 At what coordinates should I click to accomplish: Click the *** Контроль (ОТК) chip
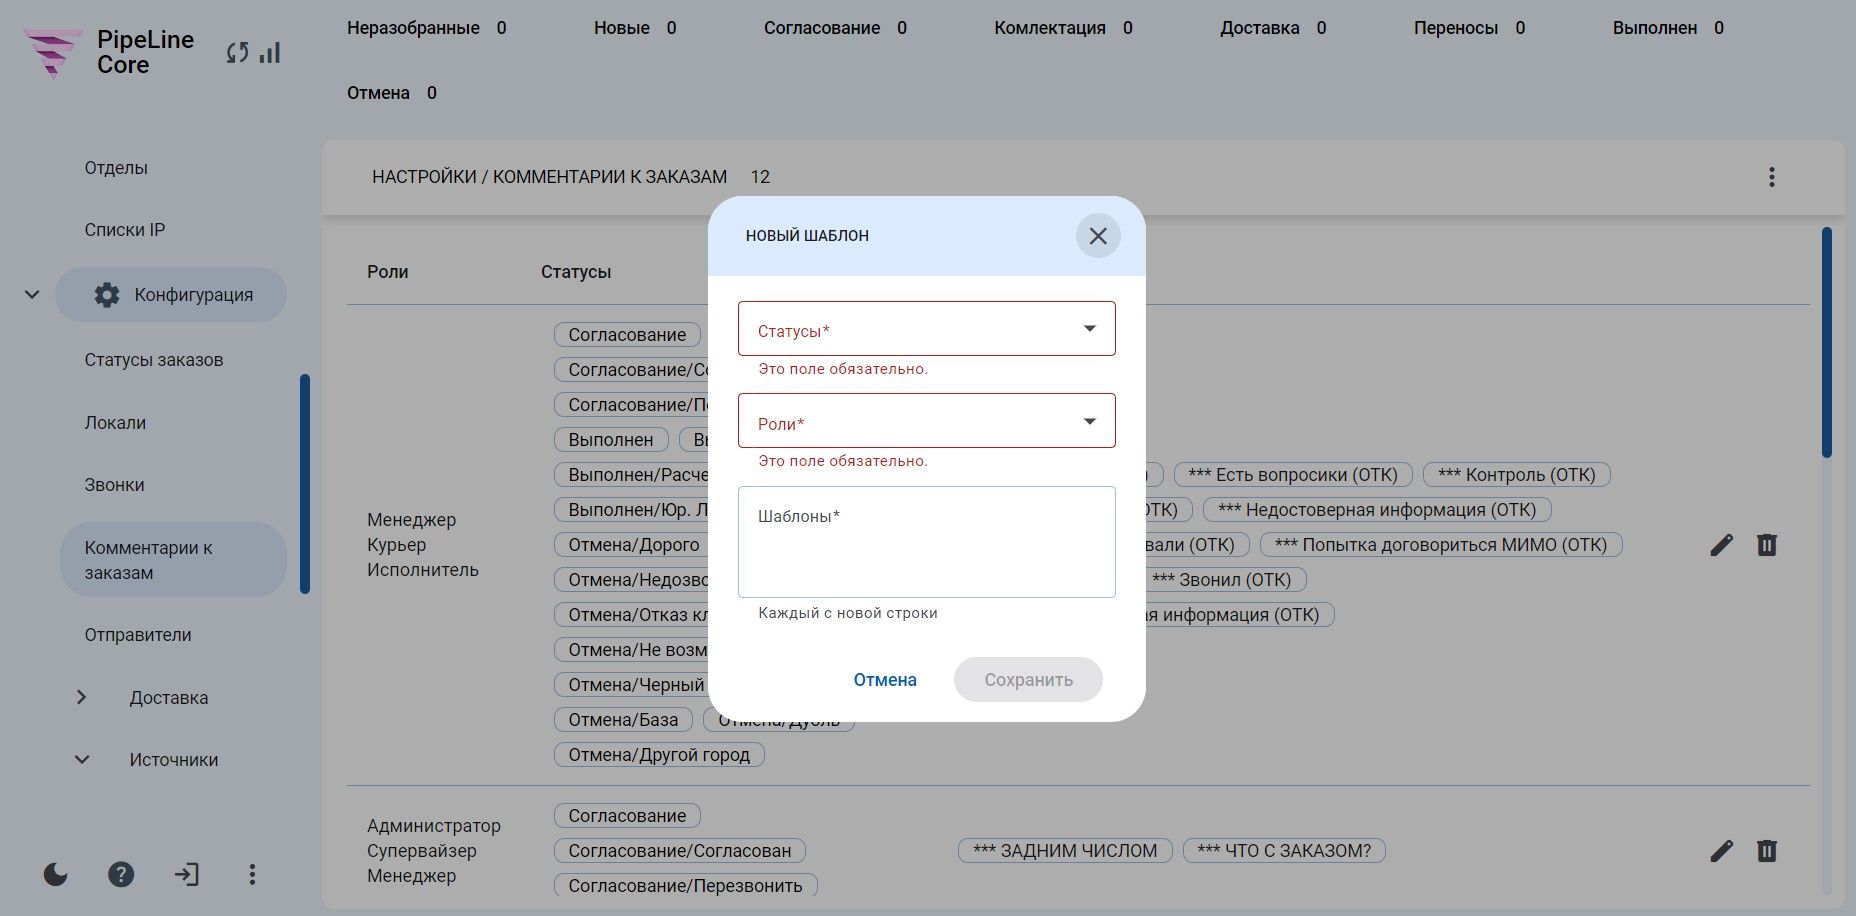coord(1516,475)
